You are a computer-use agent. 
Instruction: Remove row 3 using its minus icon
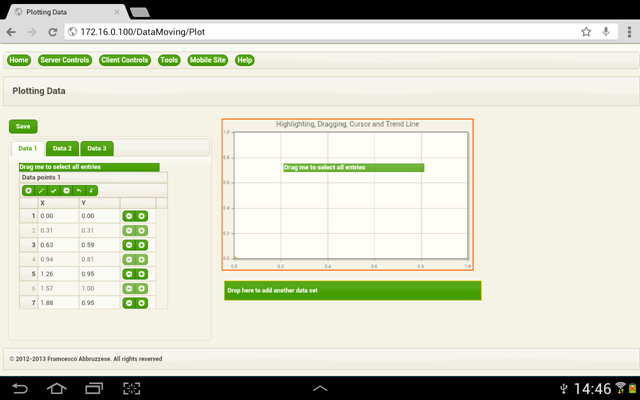pyautogui.click(x=129, y=245)
